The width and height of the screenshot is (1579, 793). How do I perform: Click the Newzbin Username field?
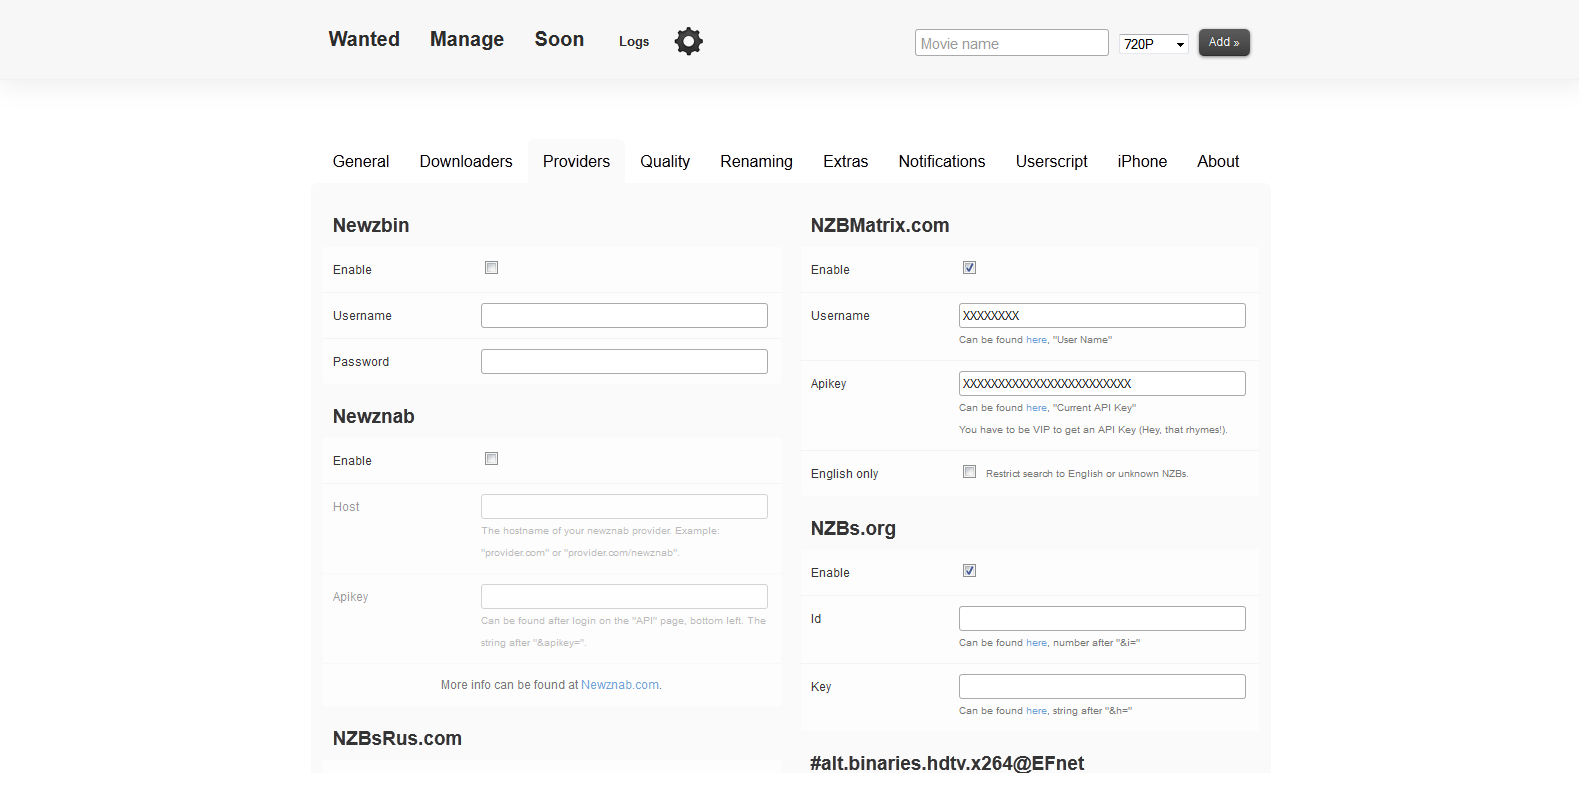[624, 315]
